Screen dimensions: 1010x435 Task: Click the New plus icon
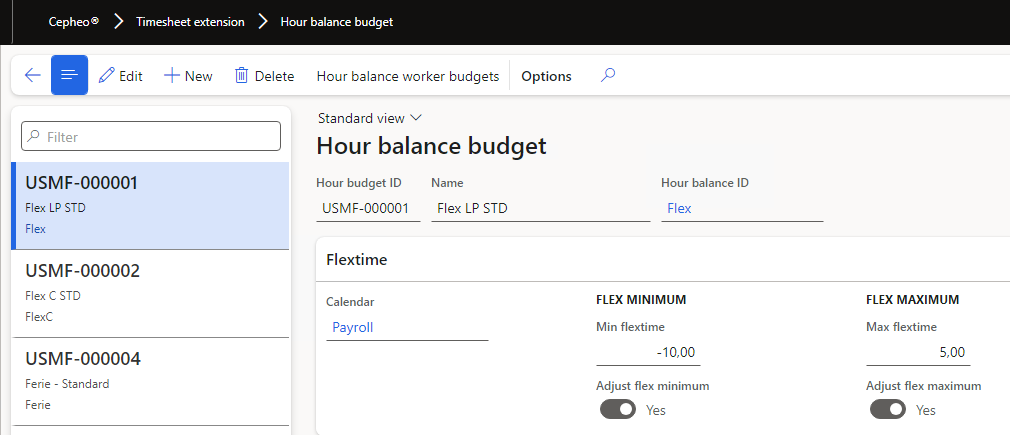point(172,76)
